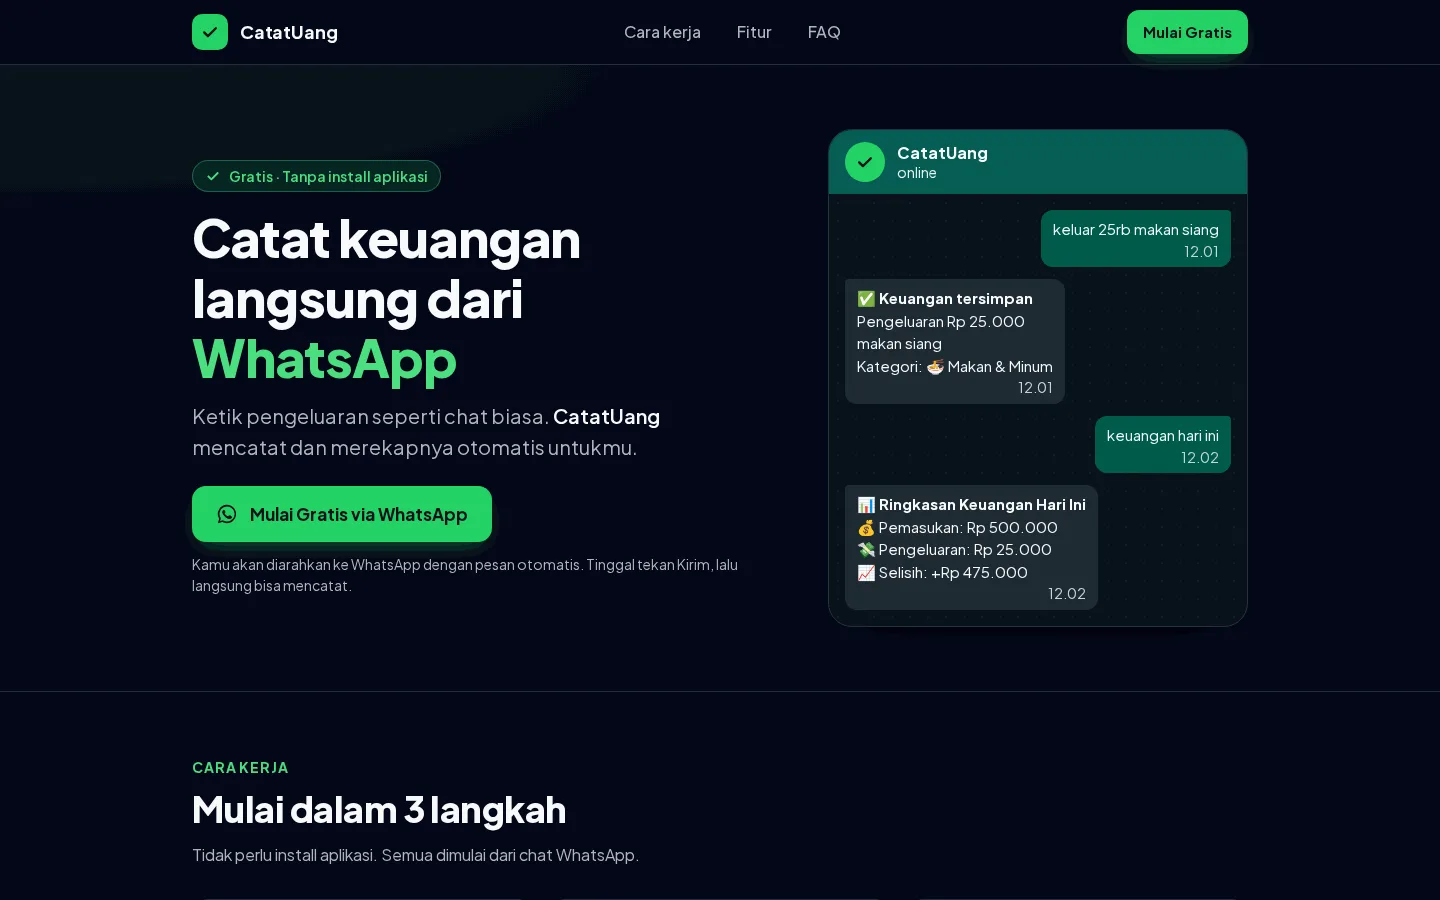This screenshot has height=900, width=1440.
Task: Click the 'Mulai dalam 3 langkah' heading
Action: [x=379, y=810]
